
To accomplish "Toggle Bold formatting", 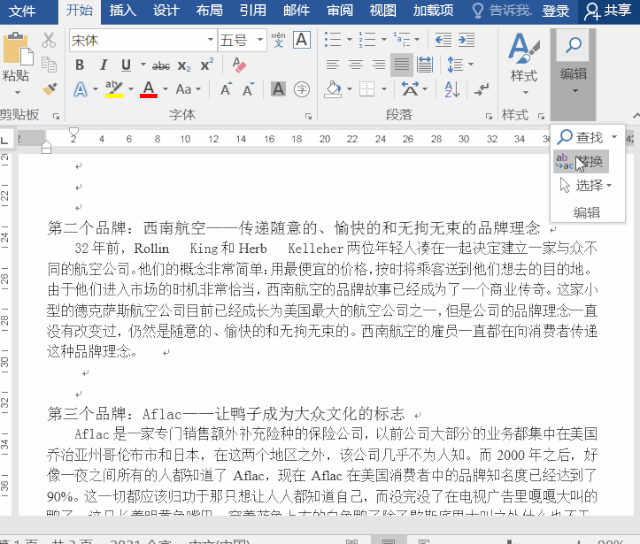I will 80,65.
